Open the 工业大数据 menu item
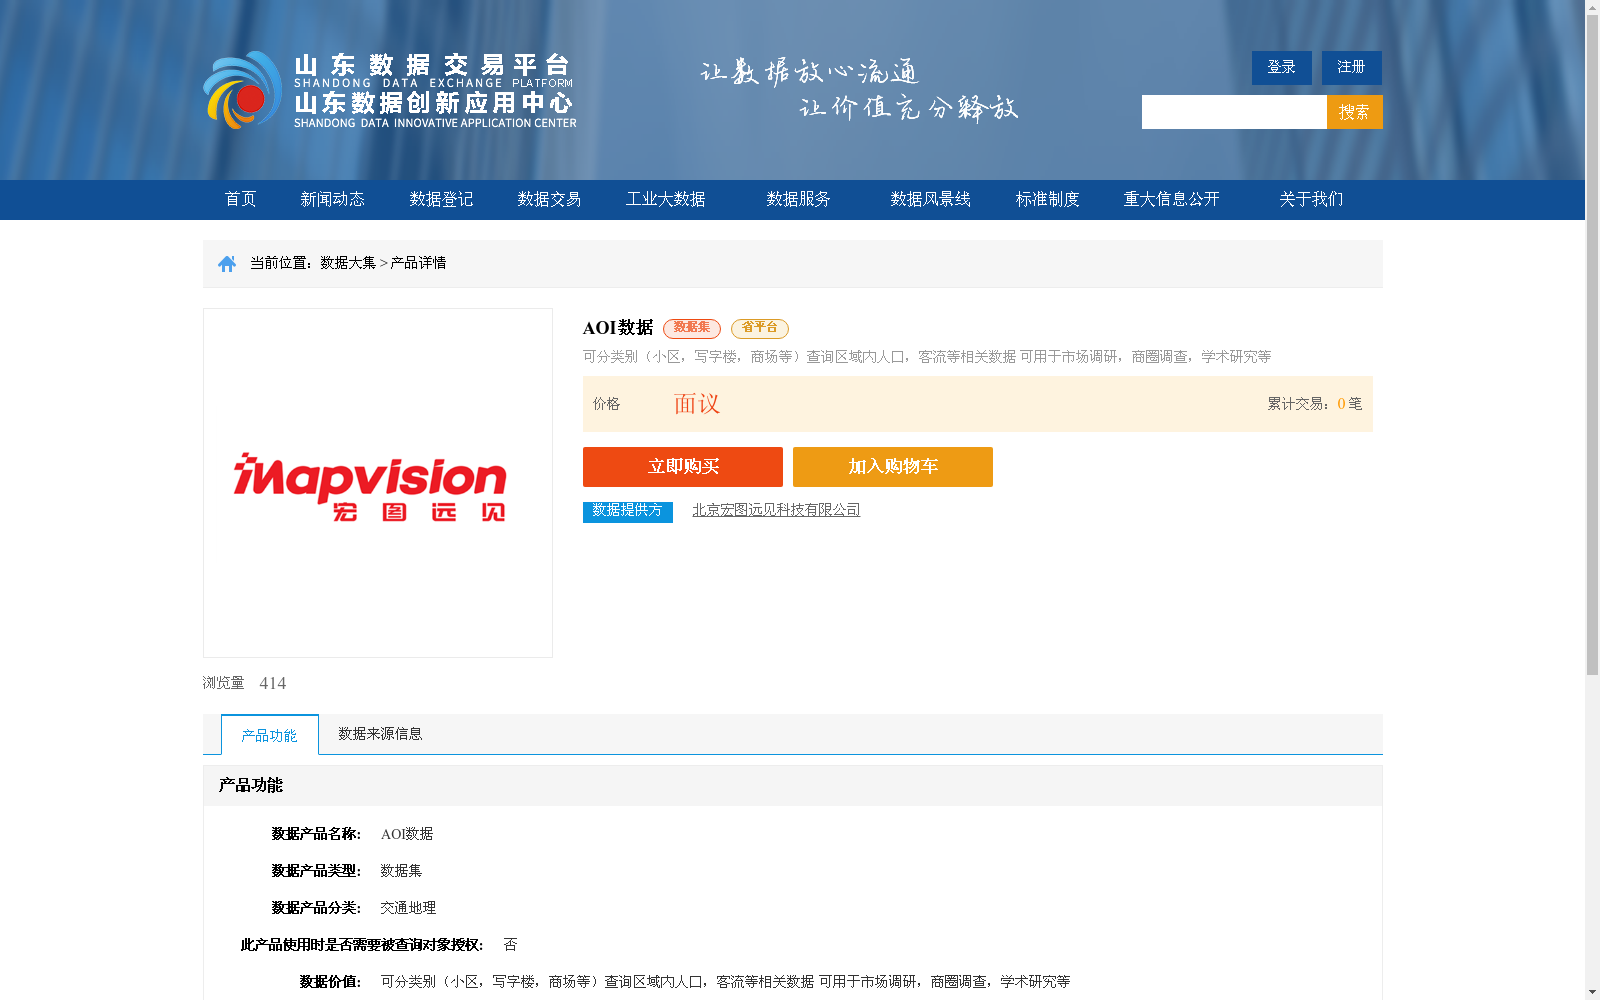 666,199
